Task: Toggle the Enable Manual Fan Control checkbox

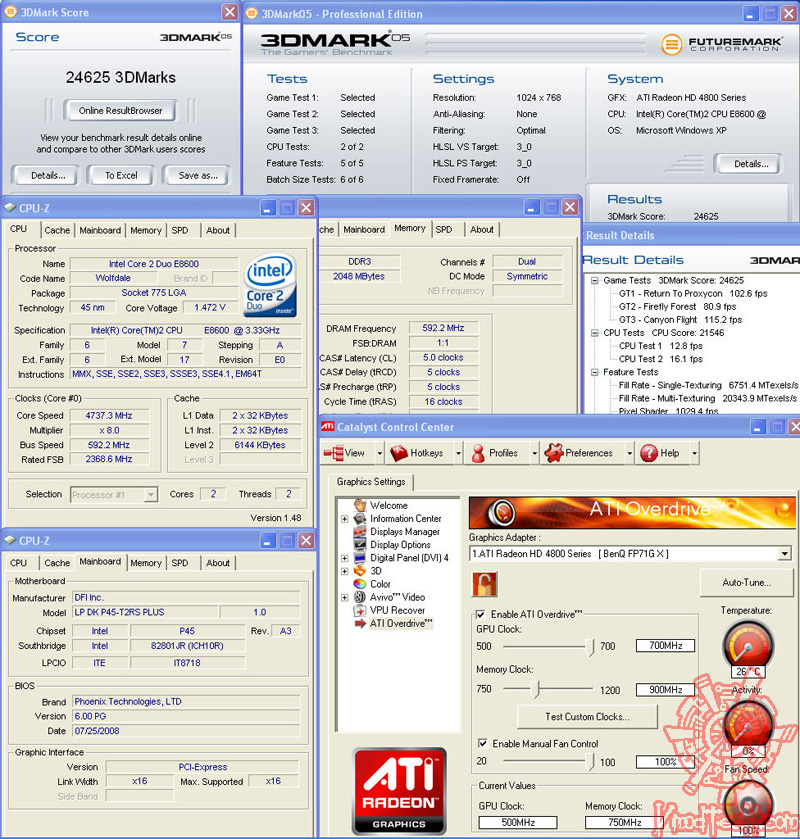Action: (x=482, y=743)
